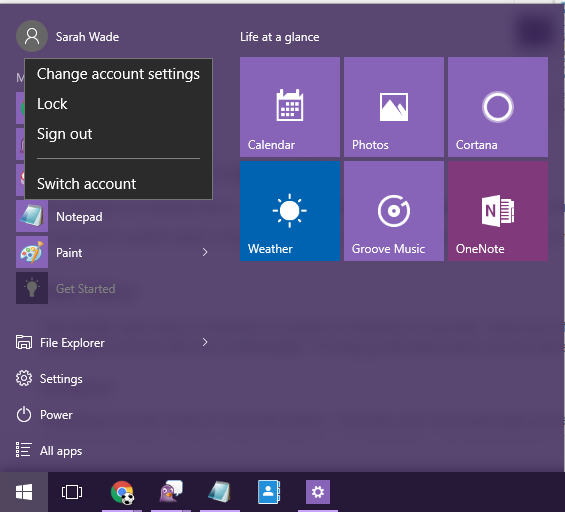
Task: Open Notepad from the app list
Action: point(114,216)
